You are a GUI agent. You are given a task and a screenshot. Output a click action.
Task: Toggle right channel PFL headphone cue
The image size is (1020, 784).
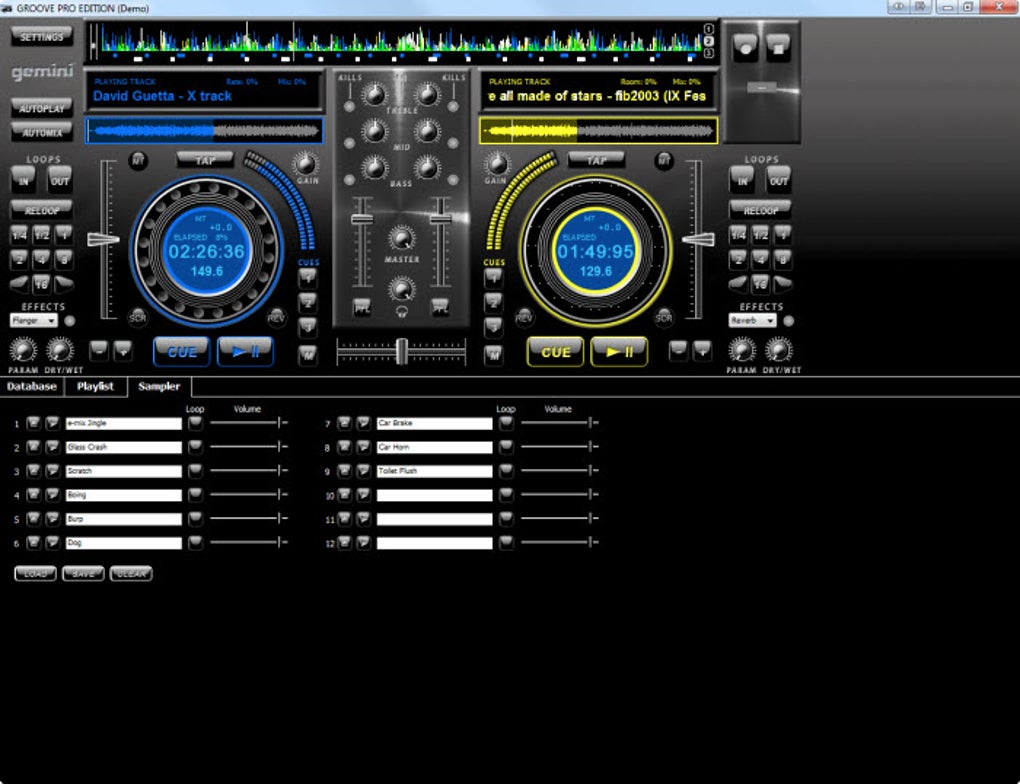440,308
